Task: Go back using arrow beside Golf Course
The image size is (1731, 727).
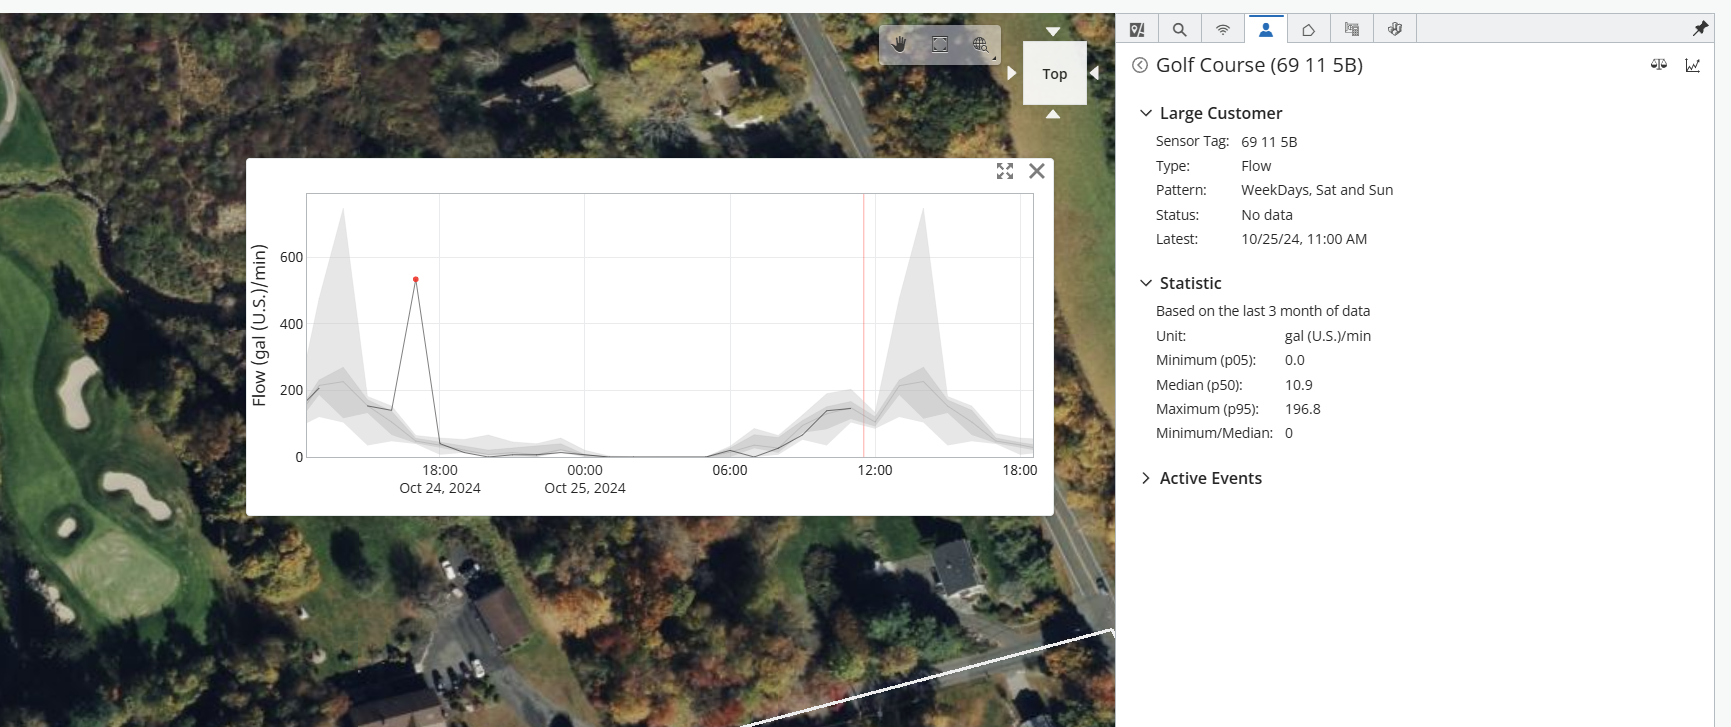Action: [x=1139, y=65]
